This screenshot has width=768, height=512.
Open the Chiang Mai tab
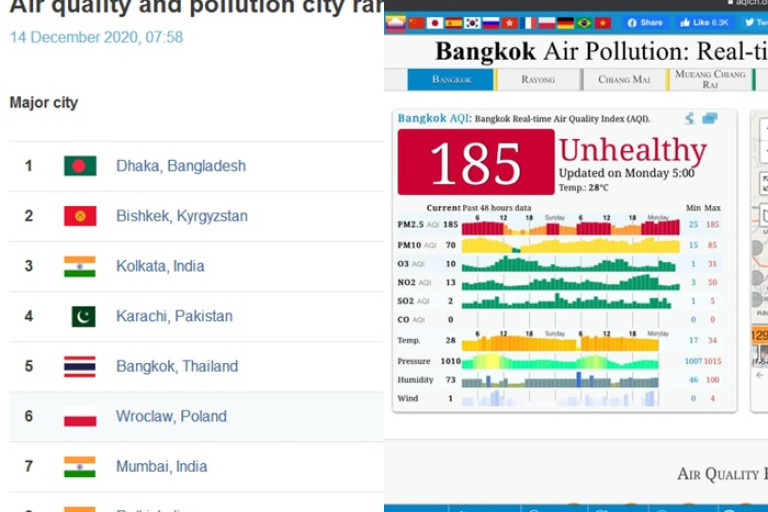624,79
